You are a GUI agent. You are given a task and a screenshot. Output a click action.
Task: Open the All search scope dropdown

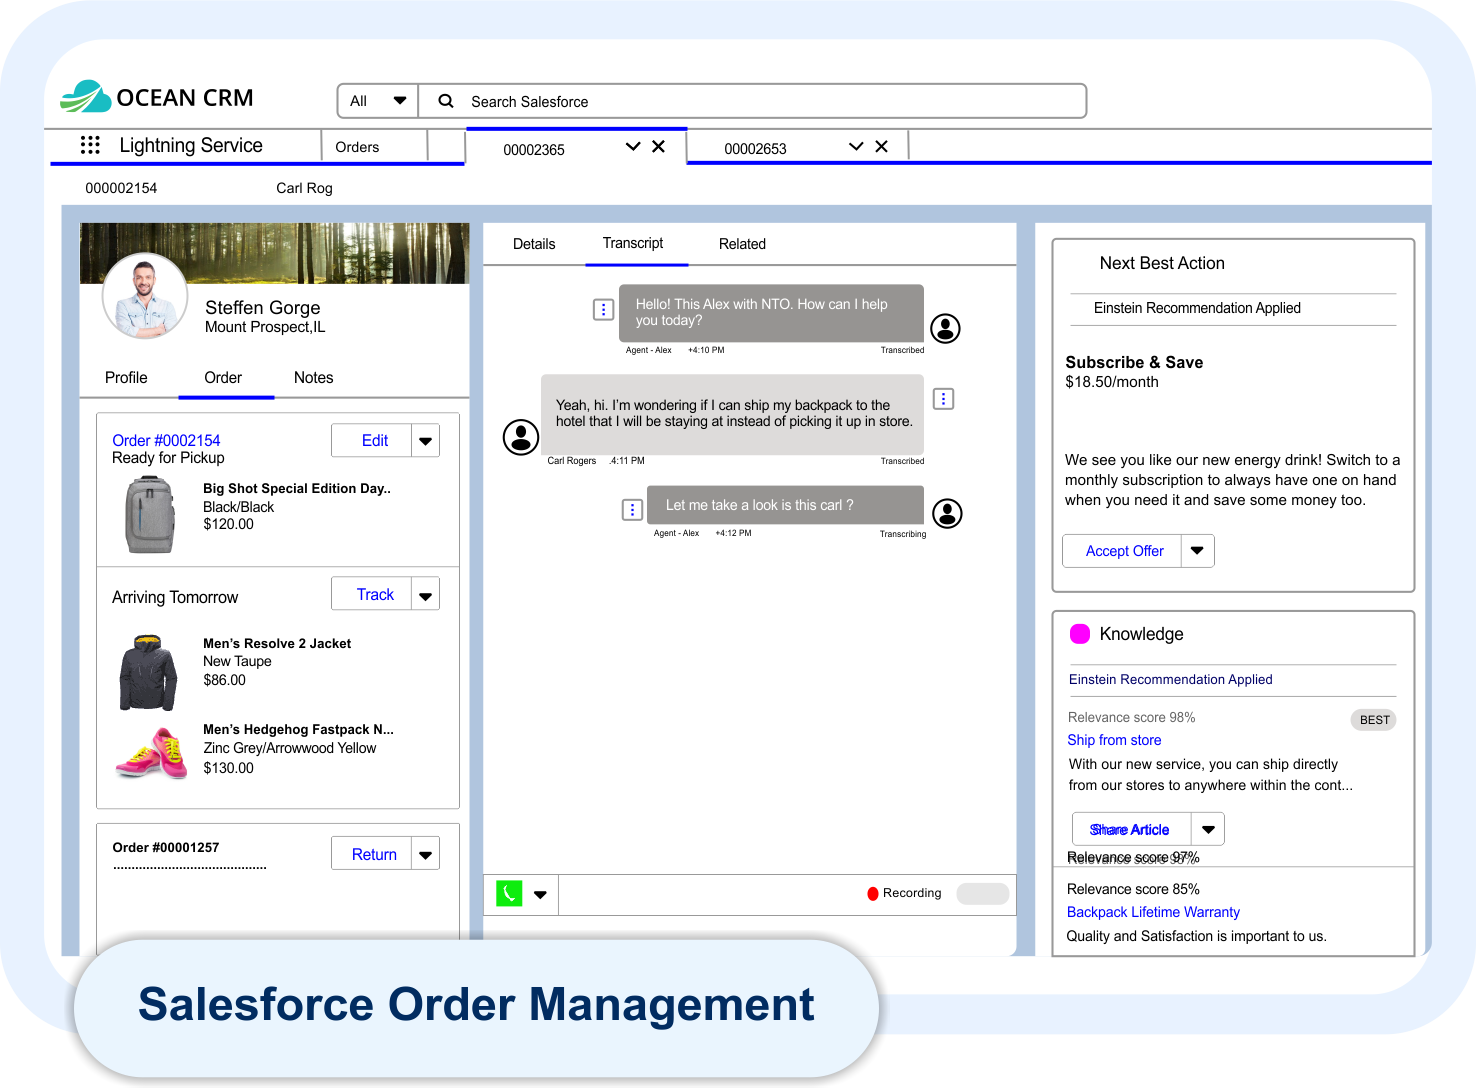pos(378,101)
